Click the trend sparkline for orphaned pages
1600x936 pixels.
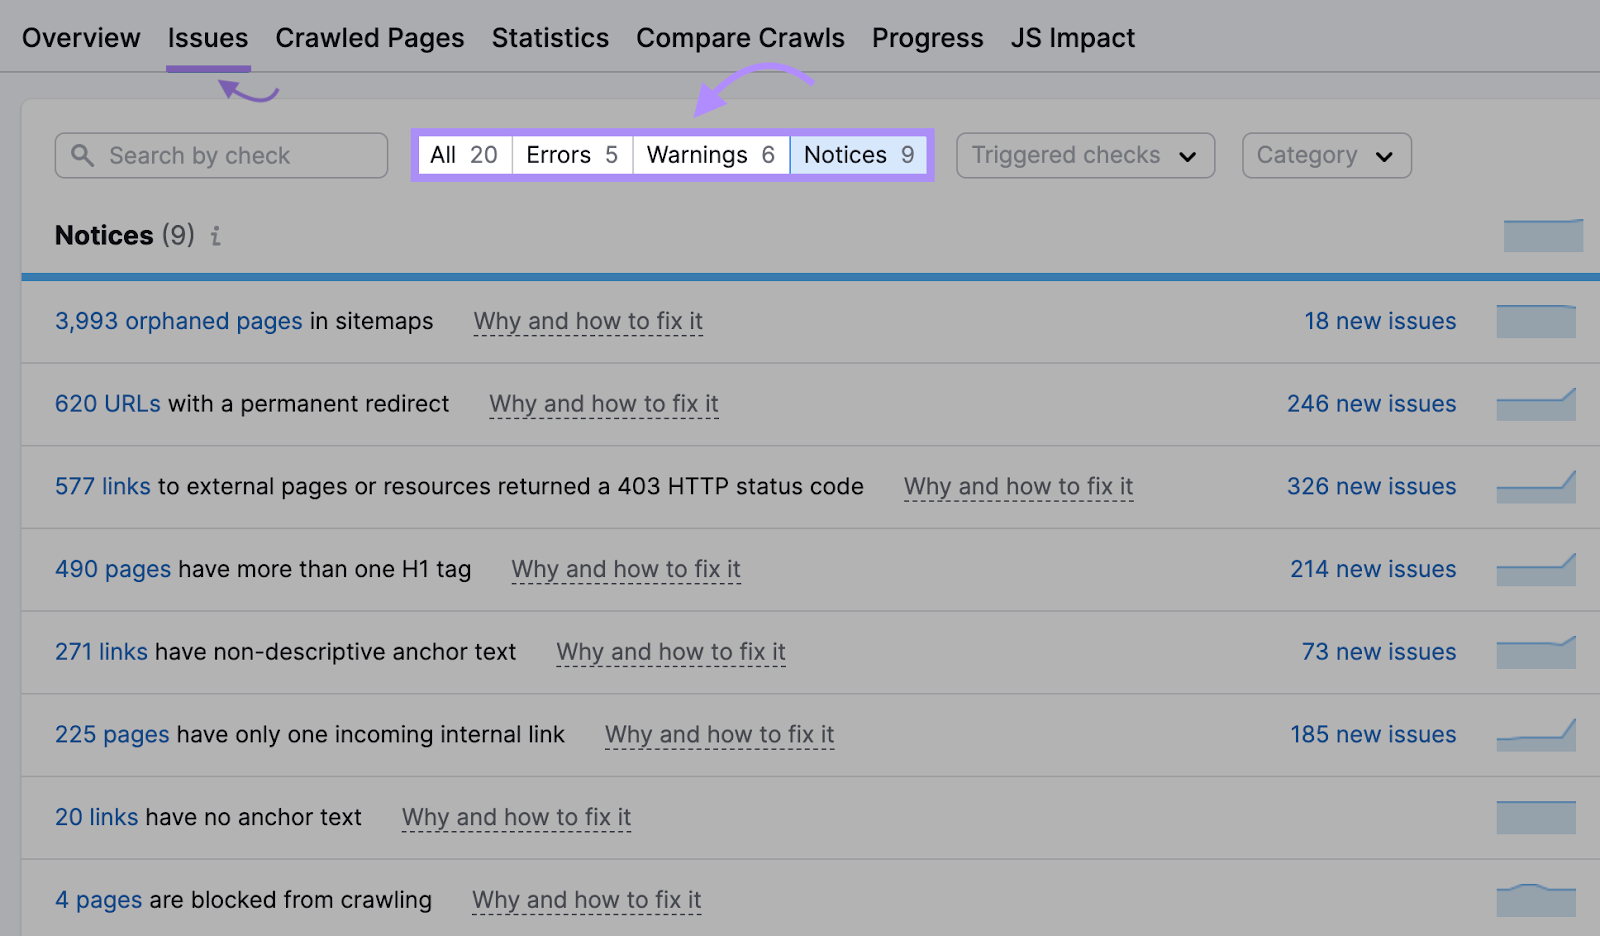[x=1536, y=321]
